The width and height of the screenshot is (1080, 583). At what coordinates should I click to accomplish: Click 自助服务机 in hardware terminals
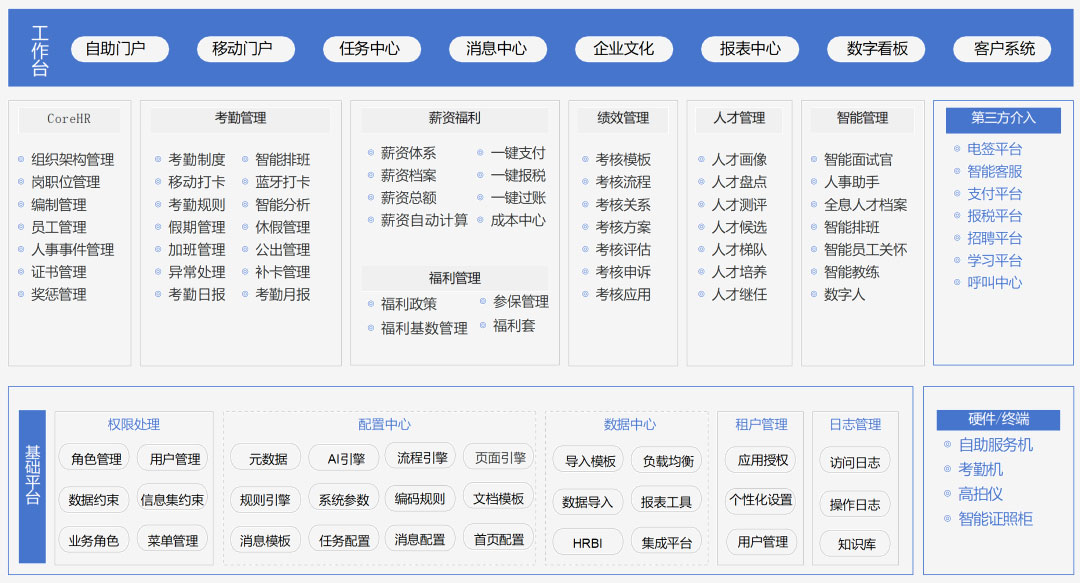[995, 445]
